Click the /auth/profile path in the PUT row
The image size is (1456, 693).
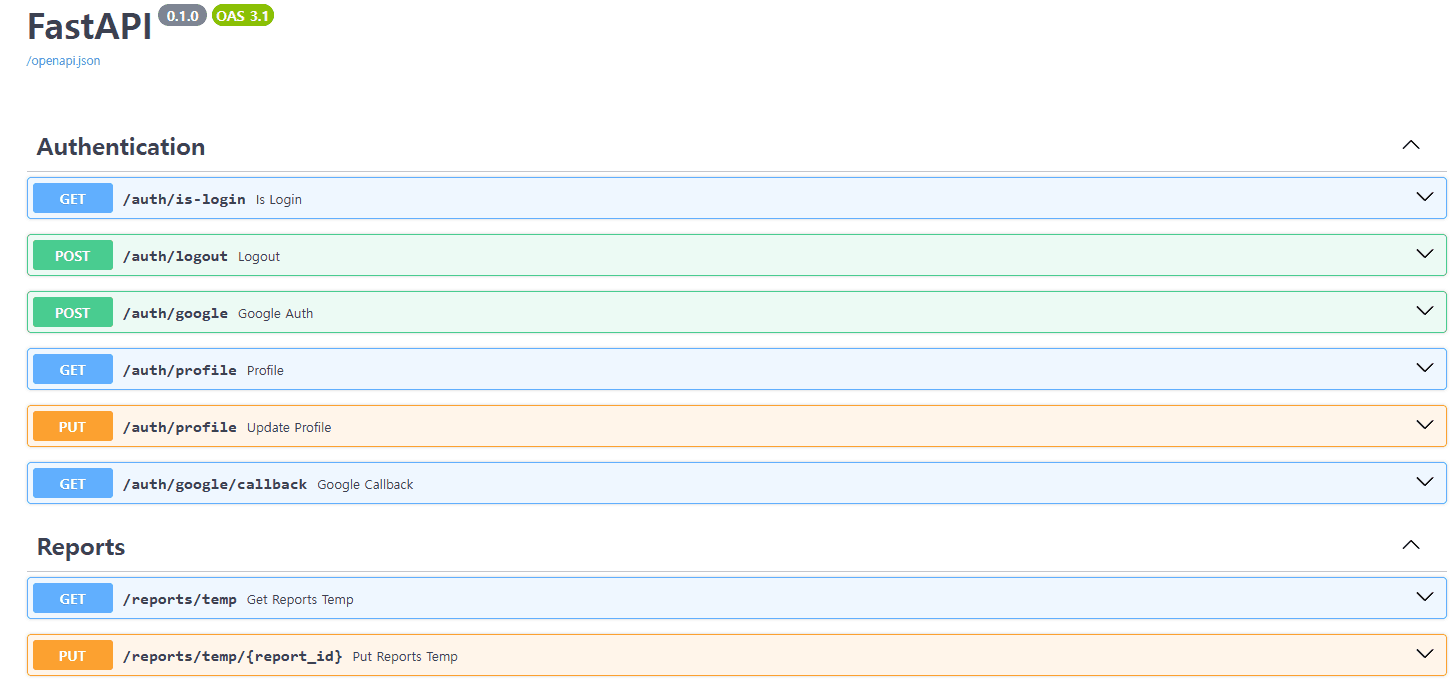(180, 427)
